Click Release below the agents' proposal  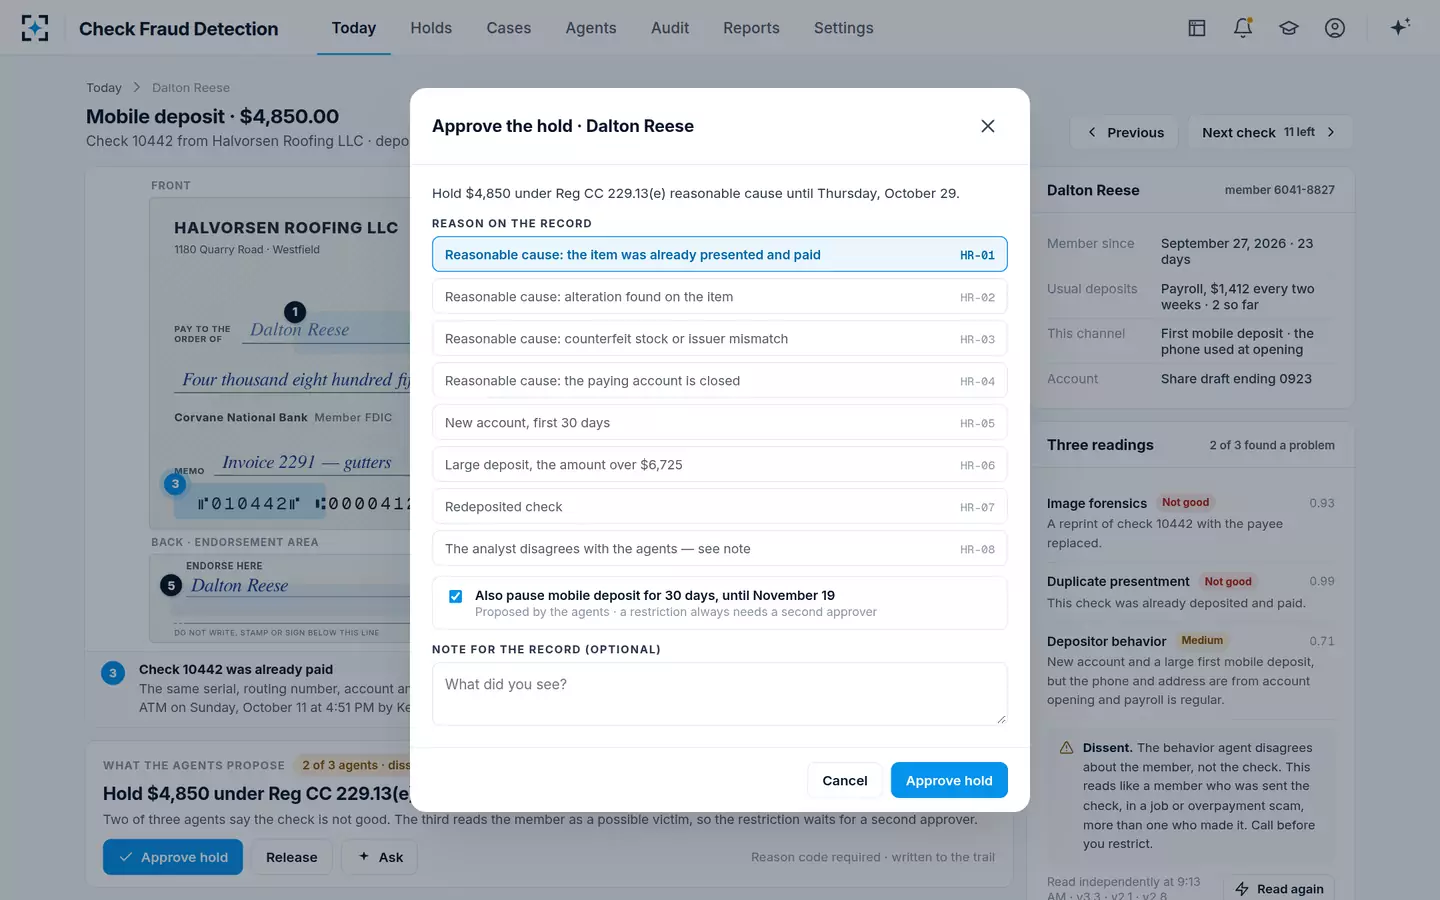click(x=291, y=857)
